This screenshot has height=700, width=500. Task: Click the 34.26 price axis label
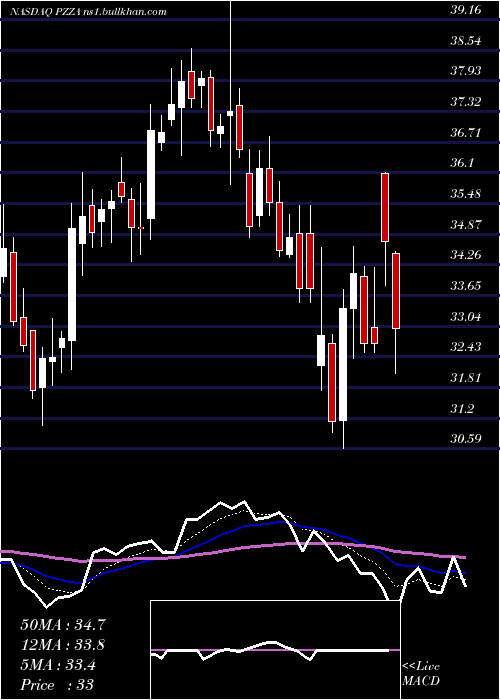coord(466,255)
